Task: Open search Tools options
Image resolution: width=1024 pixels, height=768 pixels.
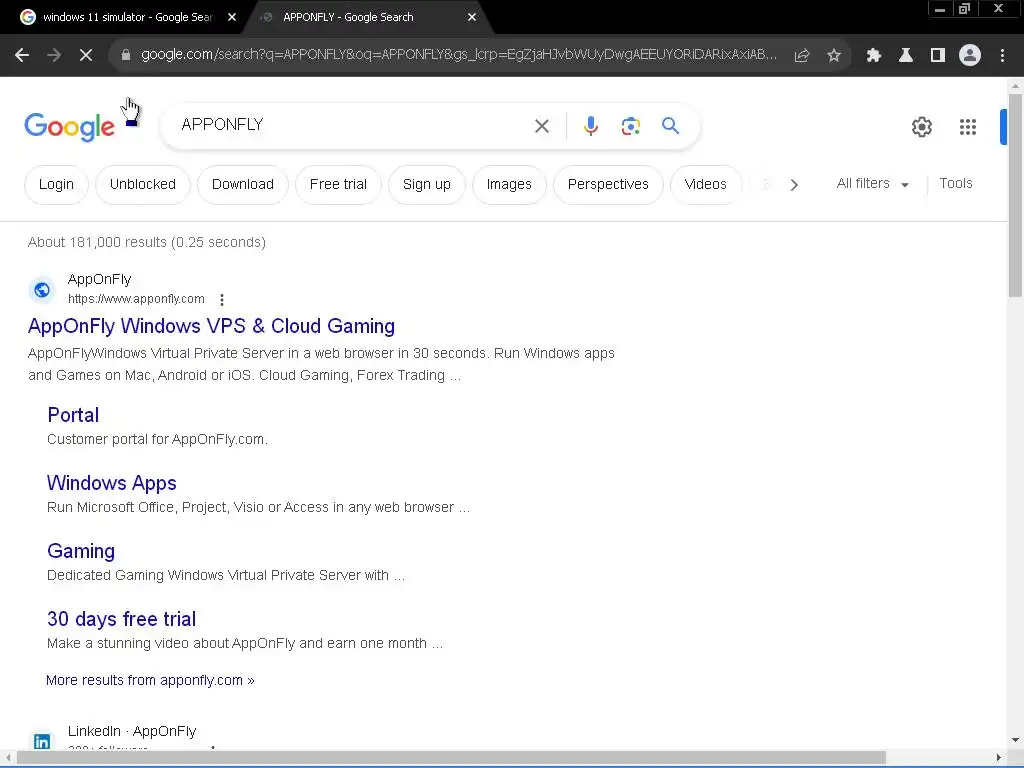Action: click(x=955, y=184)
